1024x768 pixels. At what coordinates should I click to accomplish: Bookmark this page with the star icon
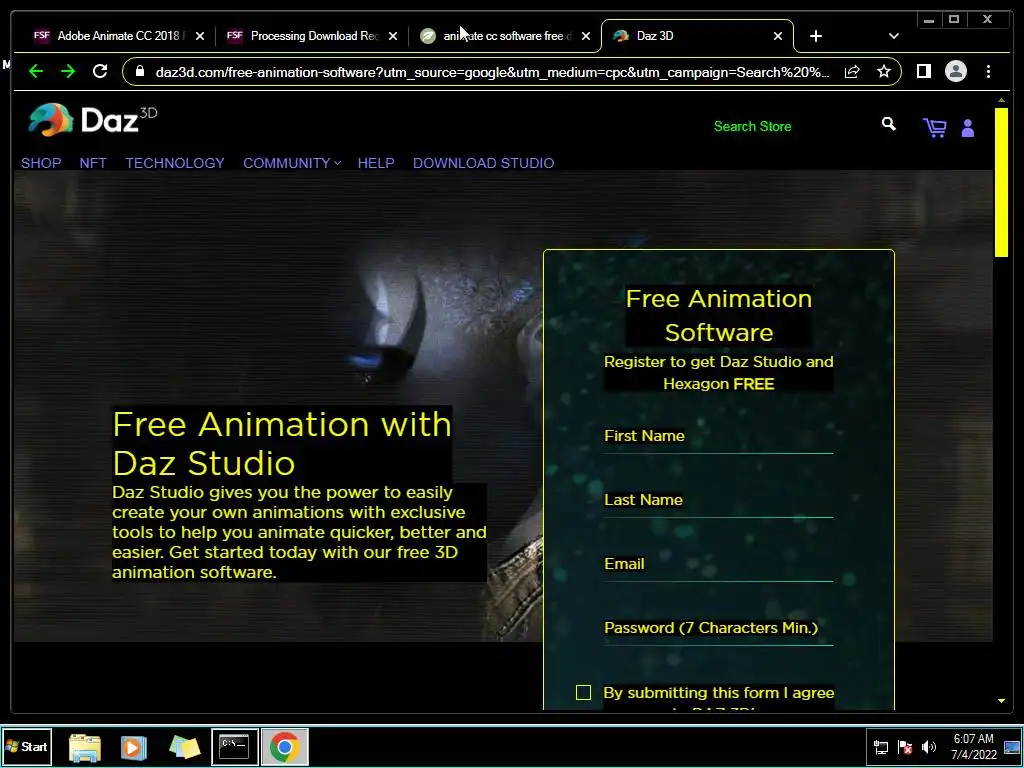tap(884, 71)
